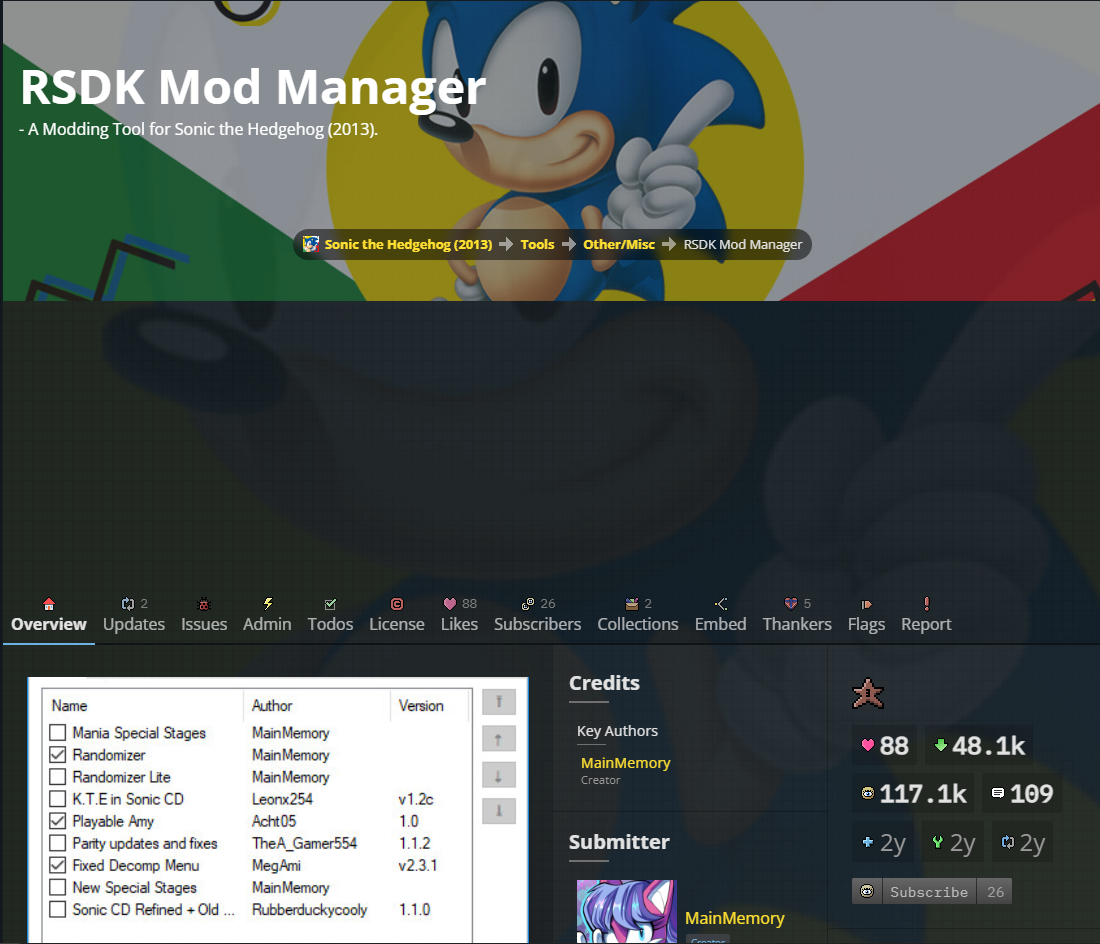
Task: View the Flags tab
Action: [x=866, y=616]
